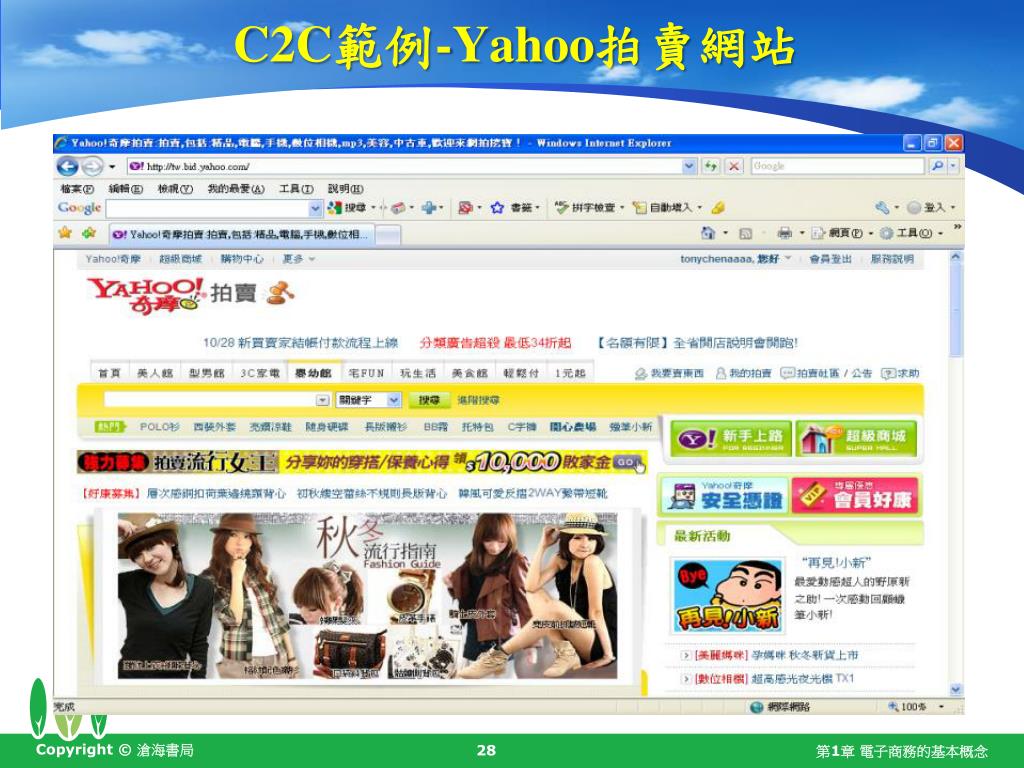Image resolution: width=1024 pixels, height=768 pixels.
Task: Click the RSS feeds icon in command bar
Action: tap(746, 233)
